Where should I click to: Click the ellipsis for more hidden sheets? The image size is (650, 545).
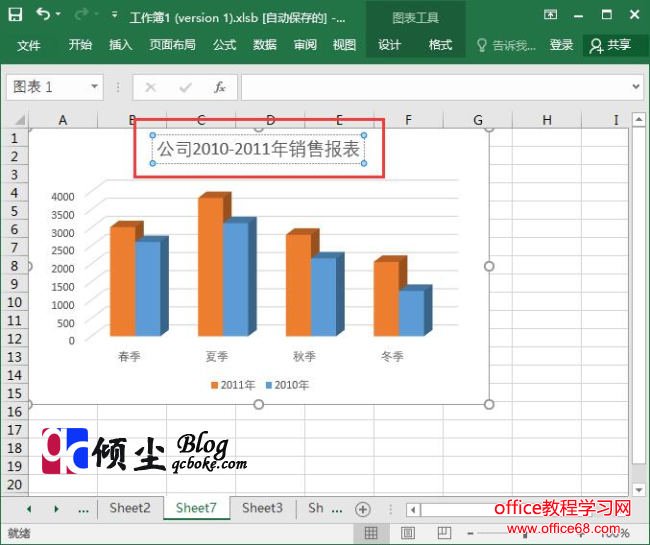(83, 510)
